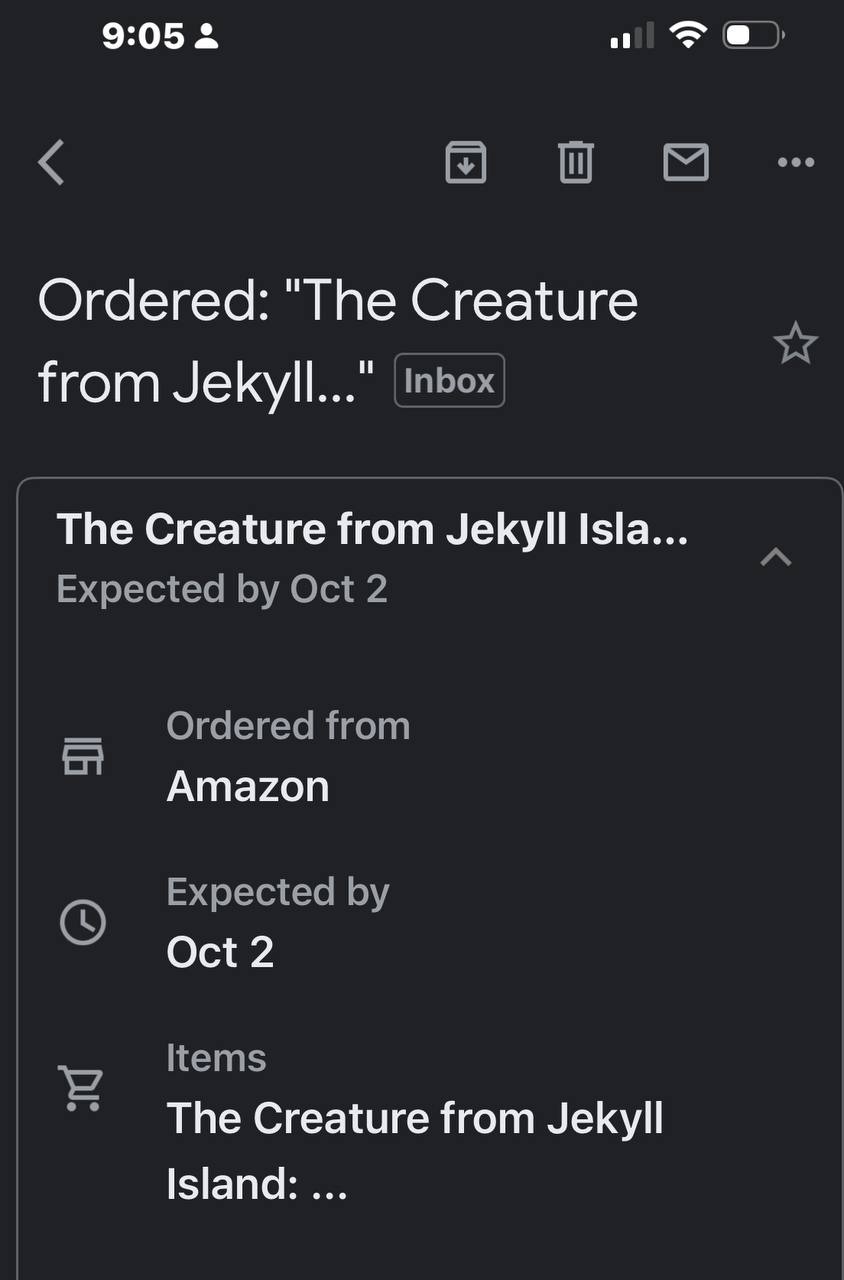Select the Amazon merchant name
The image size is (844, 1280).
pos(247,787)
